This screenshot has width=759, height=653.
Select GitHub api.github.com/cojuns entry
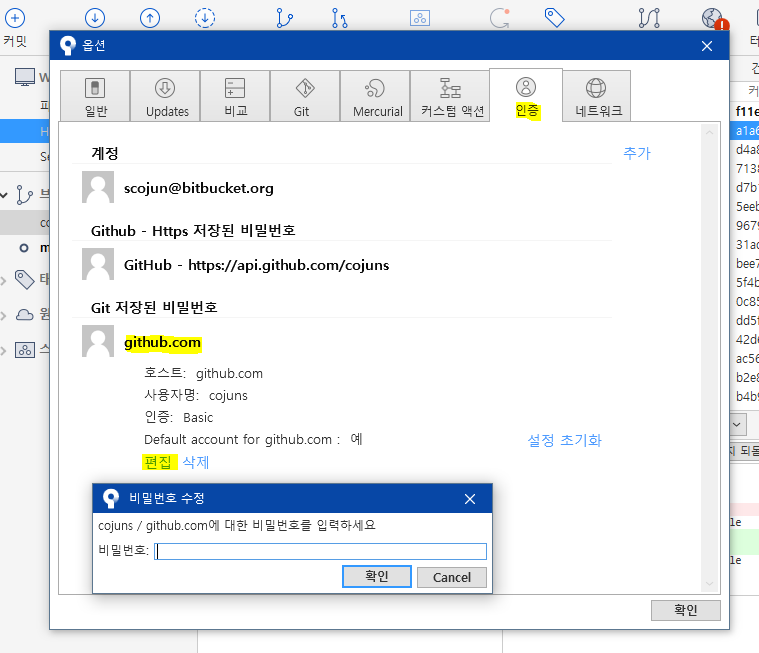coord(257,265)
